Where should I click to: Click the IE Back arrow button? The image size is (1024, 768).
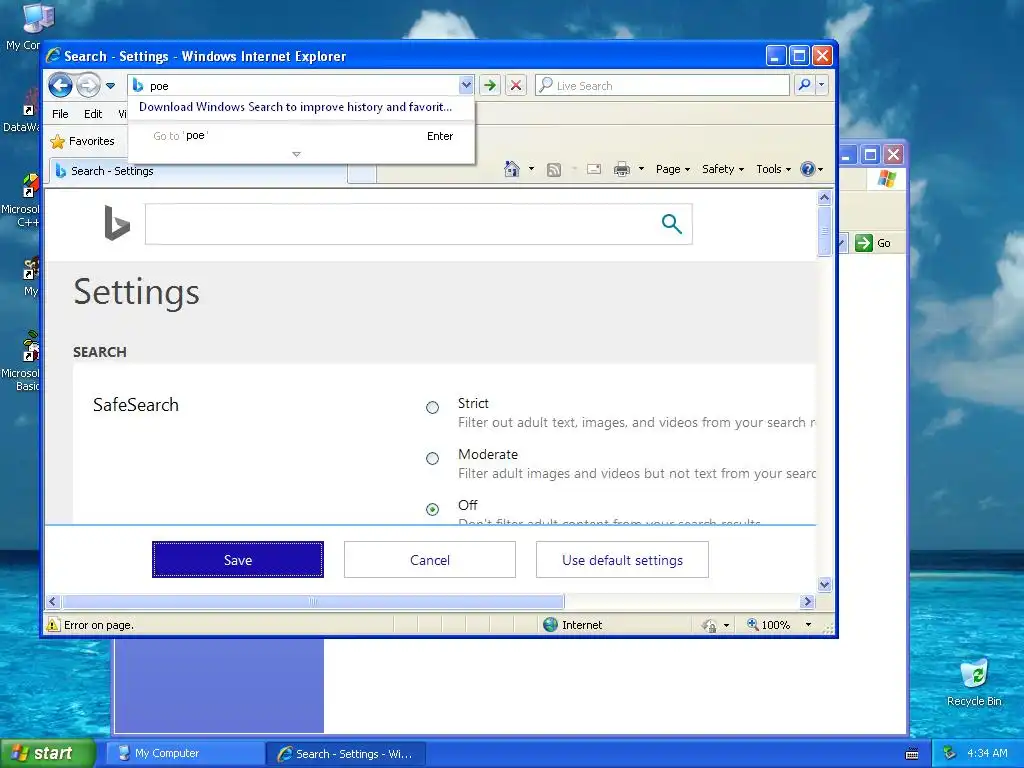[60, 85]
